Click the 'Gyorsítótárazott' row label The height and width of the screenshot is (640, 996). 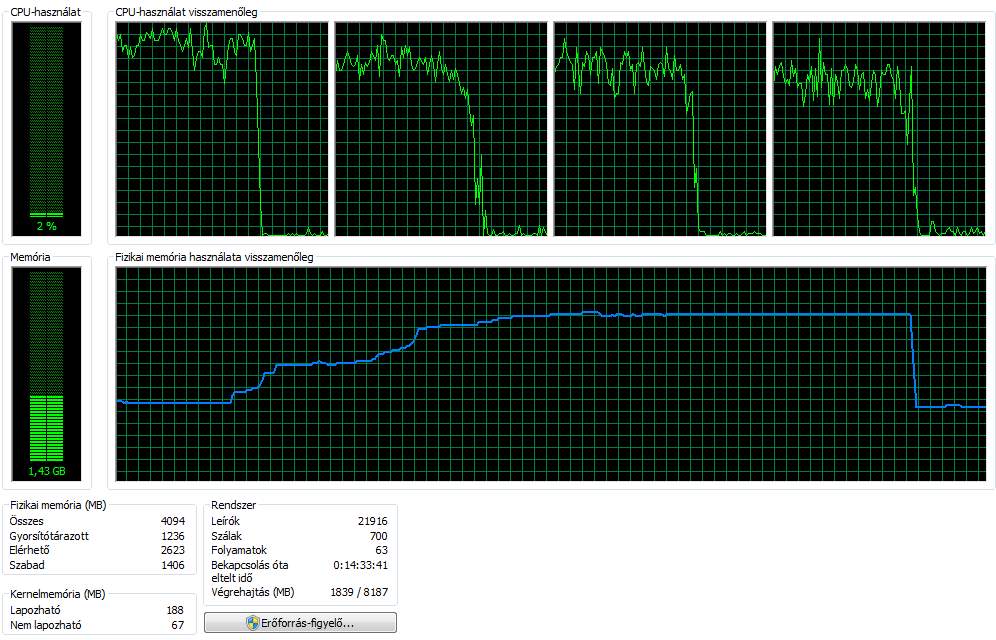pyautogui.click(x=49, y=536)
